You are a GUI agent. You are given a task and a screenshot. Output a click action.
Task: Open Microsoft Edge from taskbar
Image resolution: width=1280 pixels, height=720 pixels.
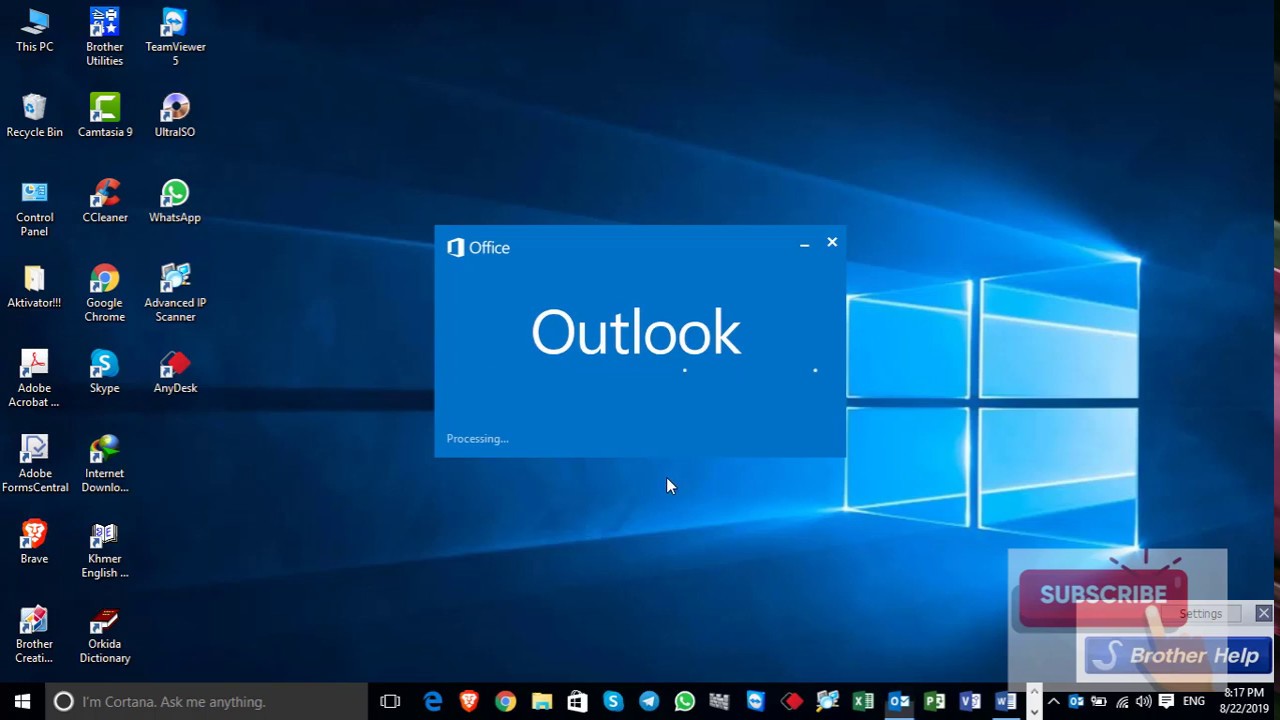tap(433, 702)
